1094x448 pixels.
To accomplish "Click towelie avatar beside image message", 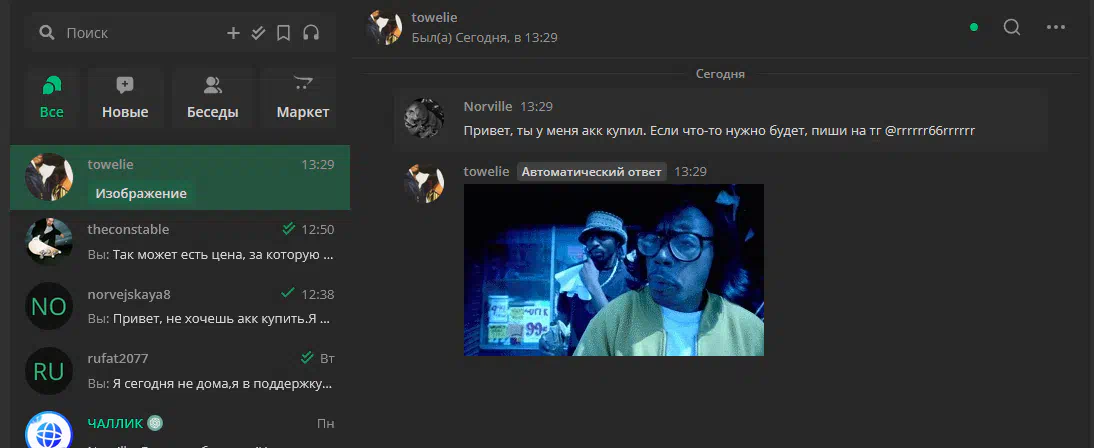I will click(x=424, y=184).
